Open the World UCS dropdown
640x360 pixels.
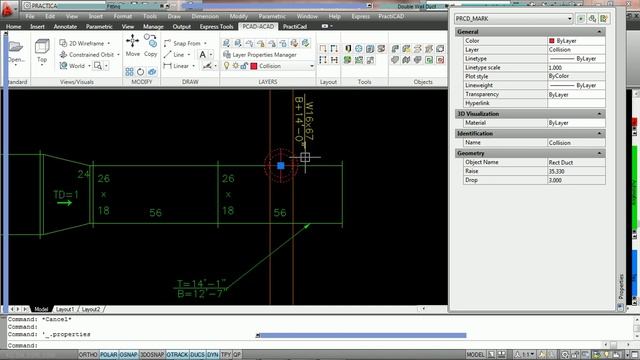(x=89, y=66)
